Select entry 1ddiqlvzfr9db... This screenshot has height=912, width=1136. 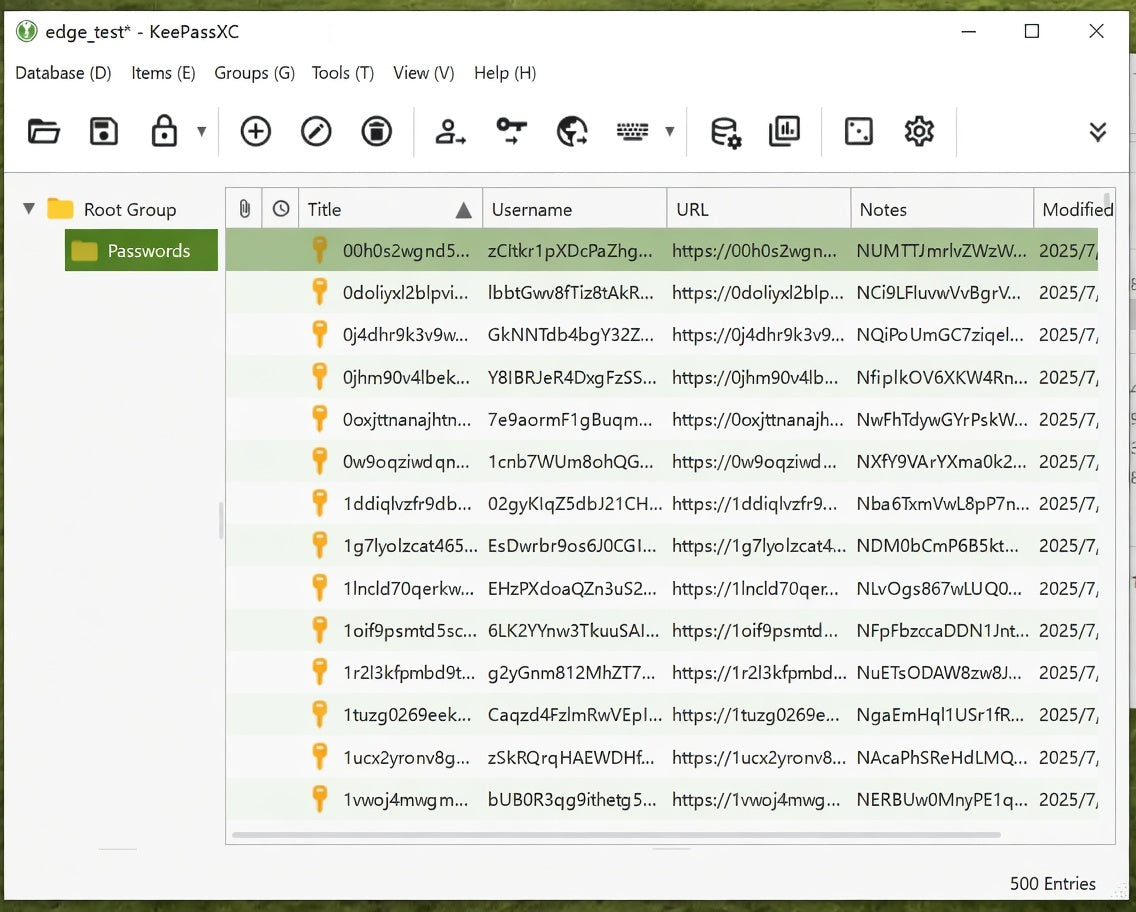point(661,503)
